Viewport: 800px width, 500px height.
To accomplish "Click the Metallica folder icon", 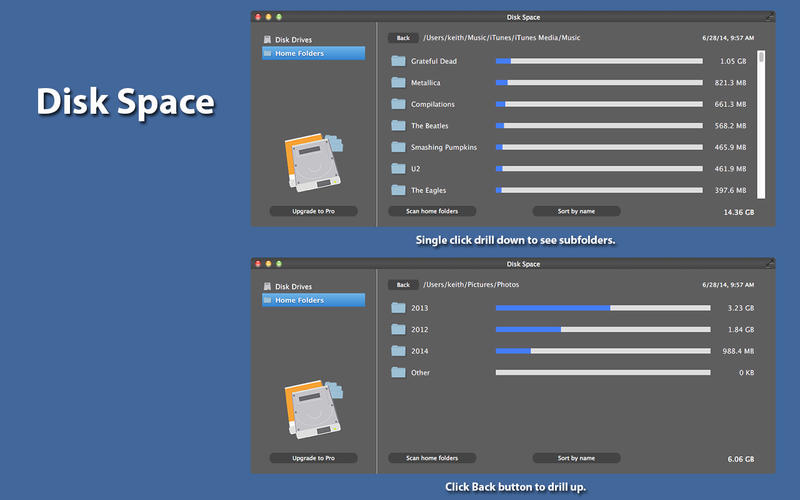I will point(398,82).
